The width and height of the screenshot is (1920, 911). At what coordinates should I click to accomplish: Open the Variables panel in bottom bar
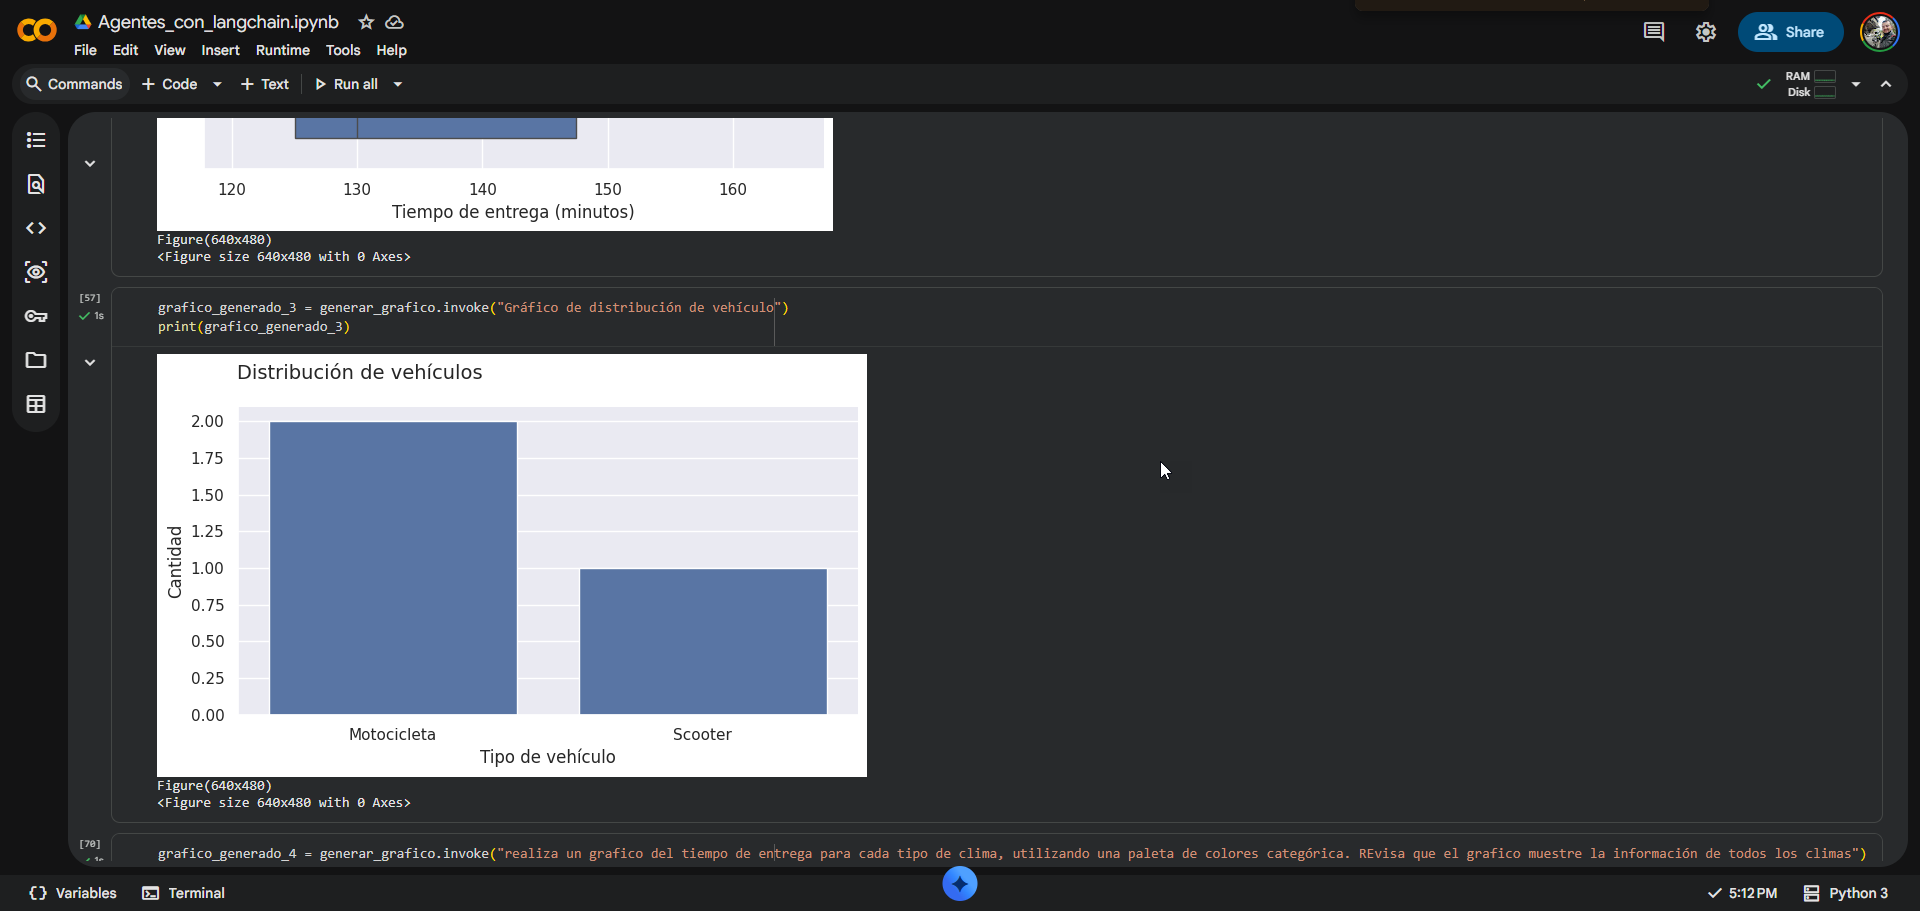point(73,893)
